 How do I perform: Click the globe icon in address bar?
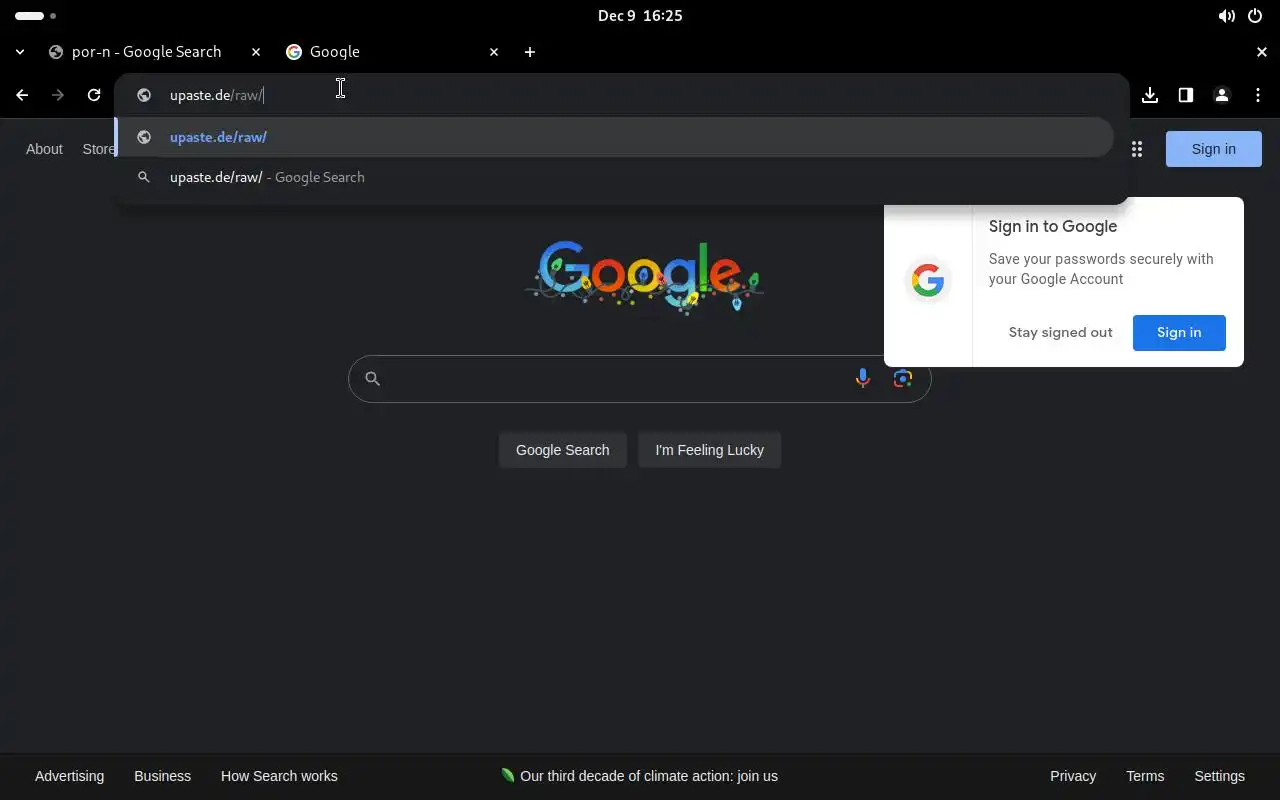(144, 95)
